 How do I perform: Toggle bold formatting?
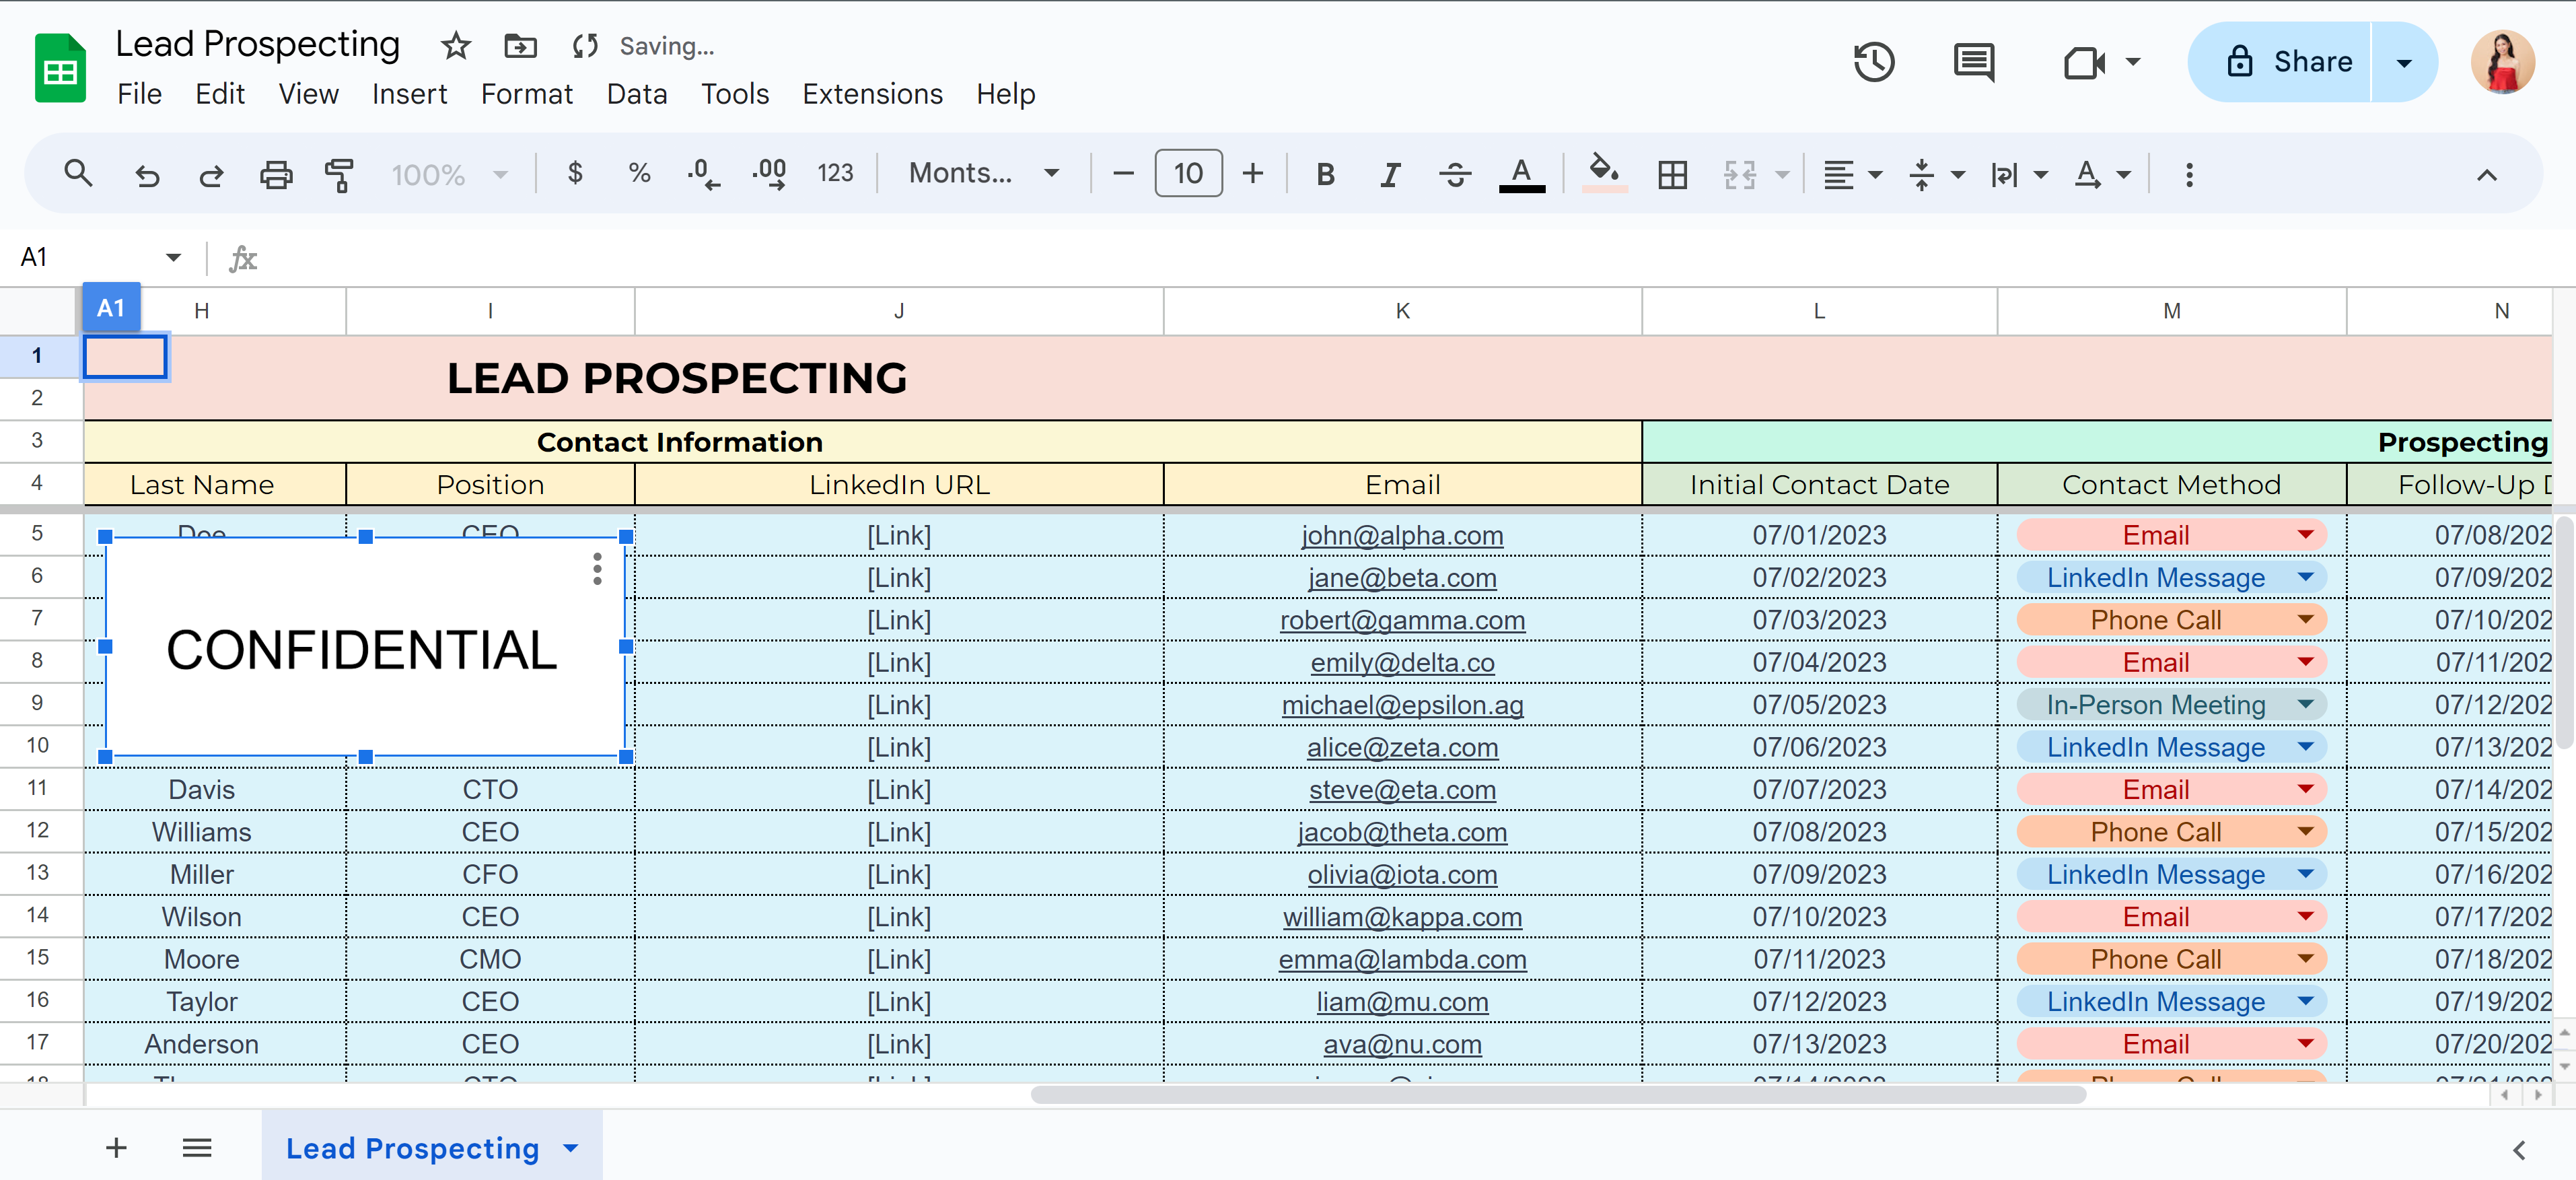[1325, 175]
